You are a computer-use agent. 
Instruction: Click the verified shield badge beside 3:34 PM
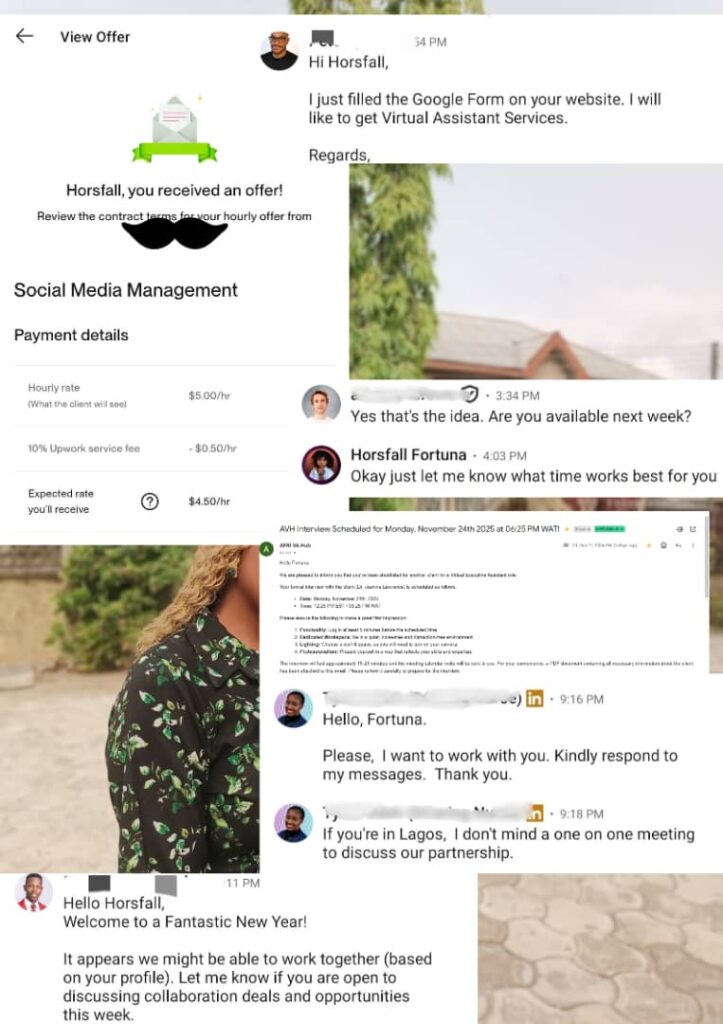coord(470,394)
